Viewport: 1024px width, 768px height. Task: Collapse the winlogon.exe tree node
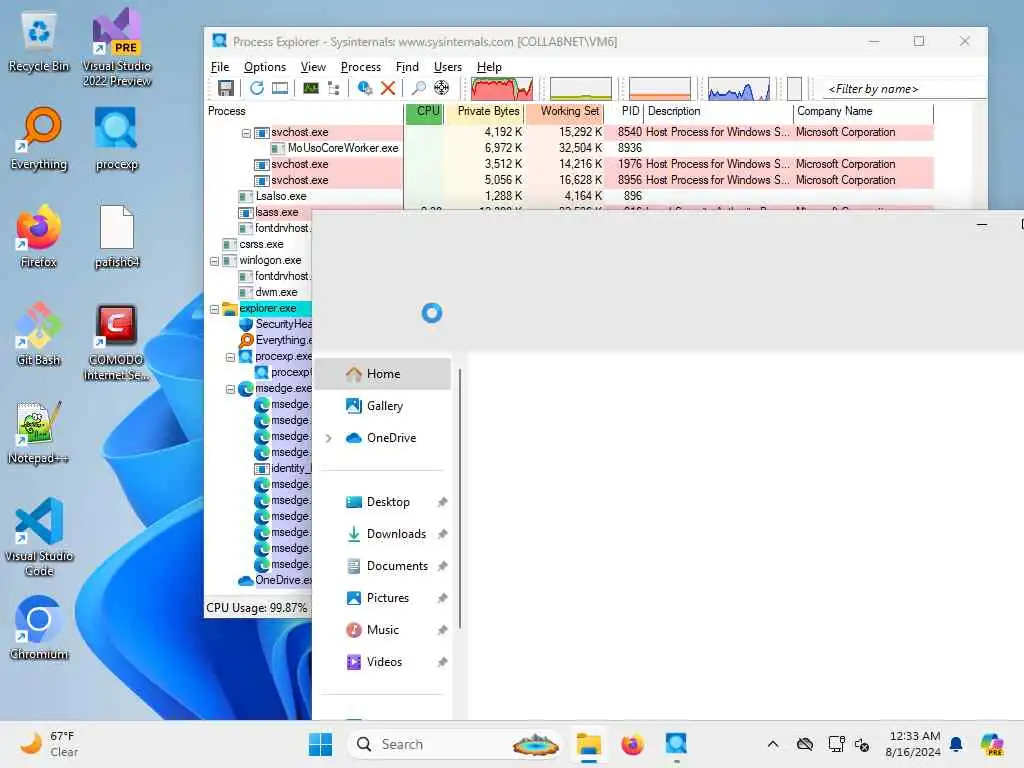tap(214, 261)
